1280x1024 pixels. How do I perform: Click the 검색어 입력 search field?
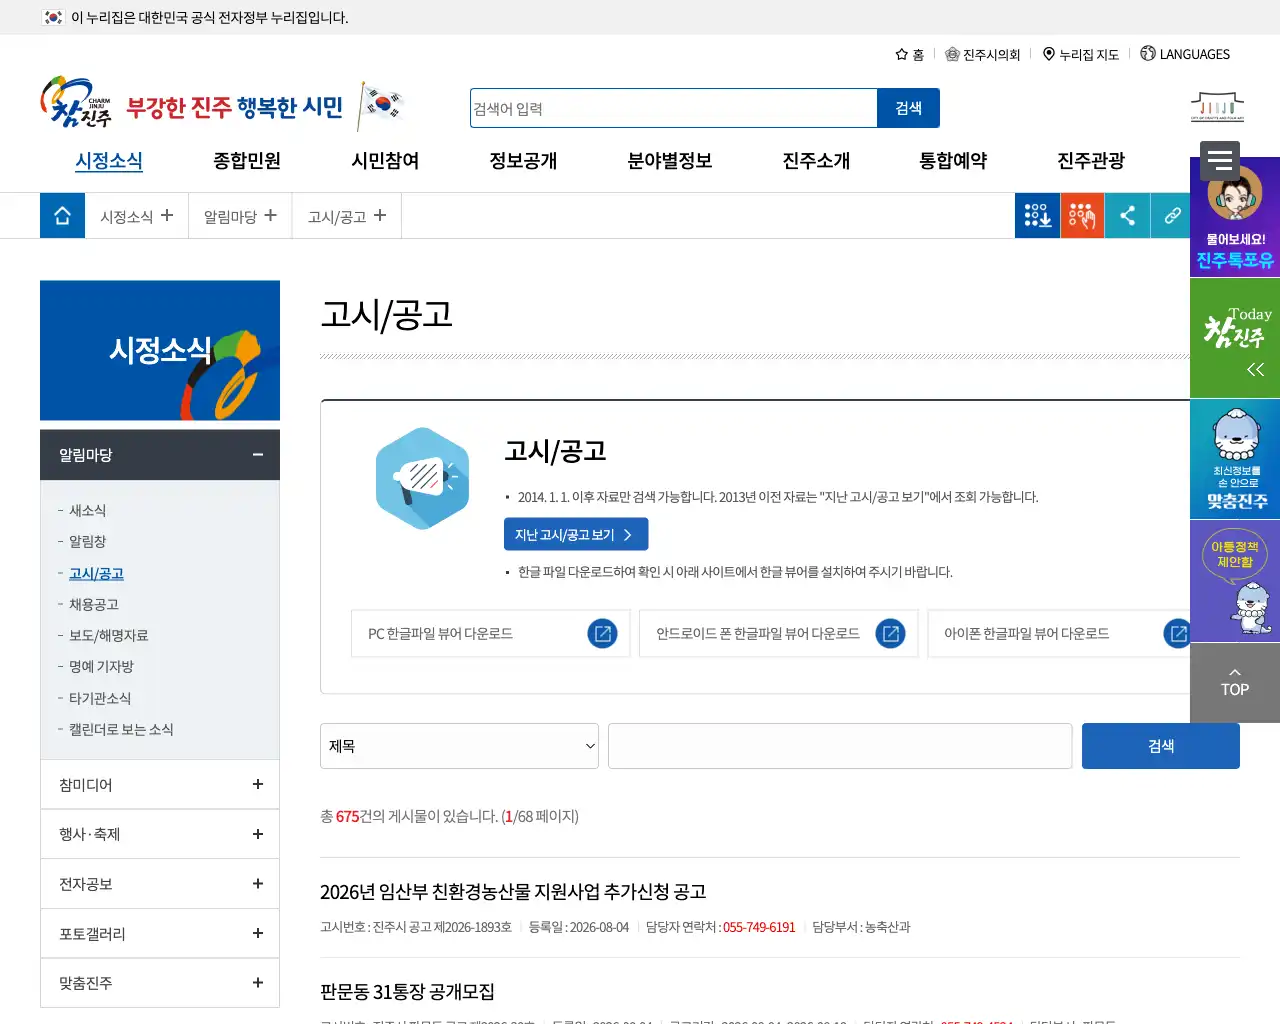tap(673, 108)
